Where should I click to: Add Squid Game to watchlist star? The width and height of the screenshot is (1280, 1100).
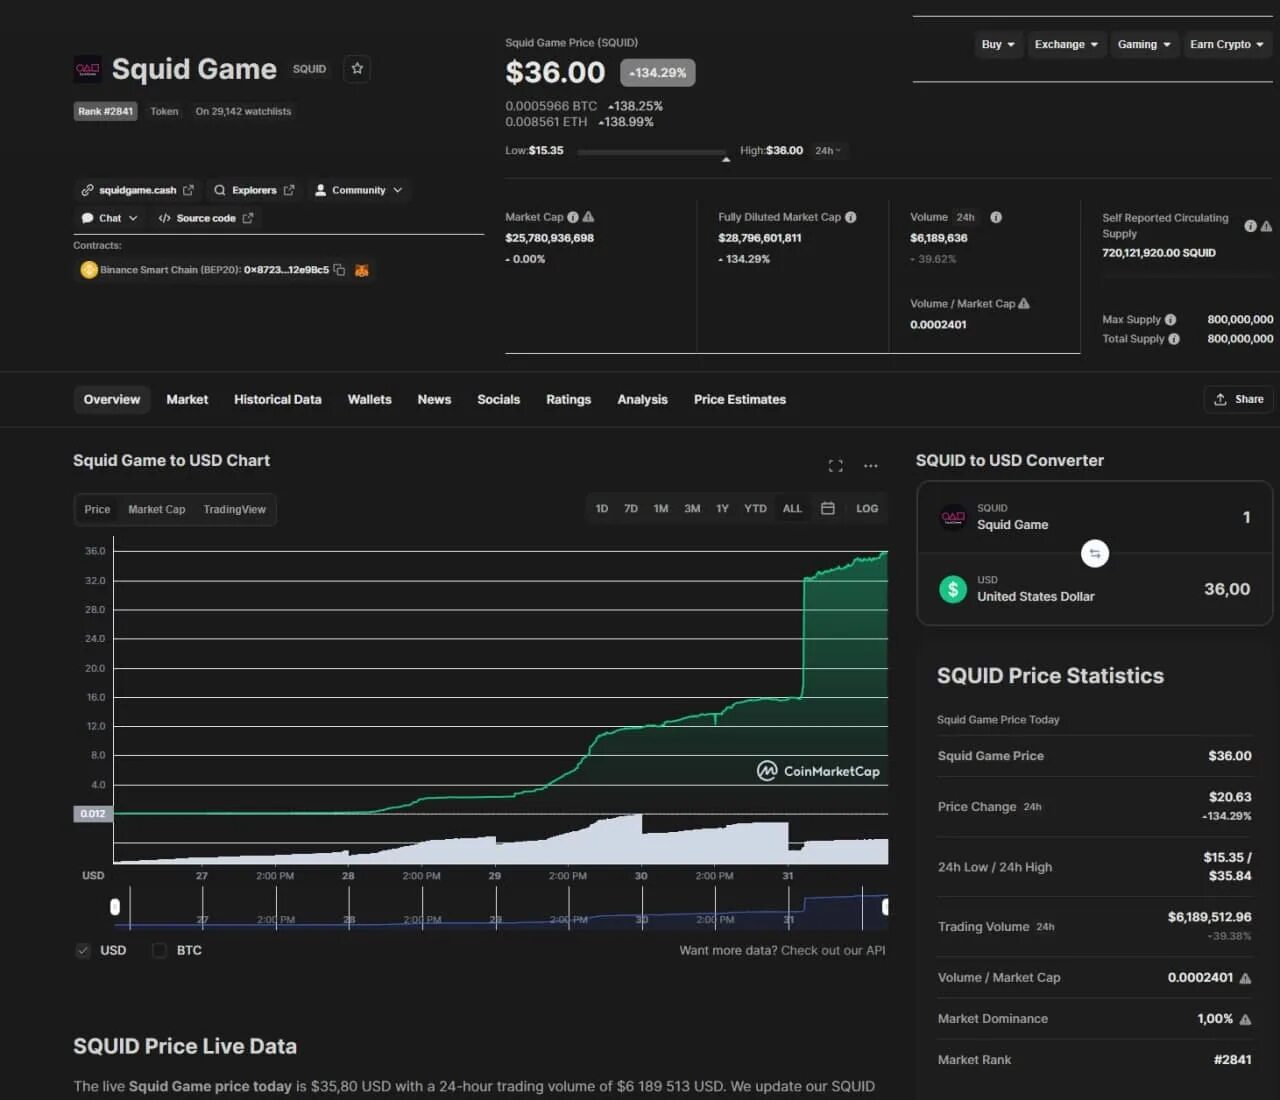click(357, 69)
